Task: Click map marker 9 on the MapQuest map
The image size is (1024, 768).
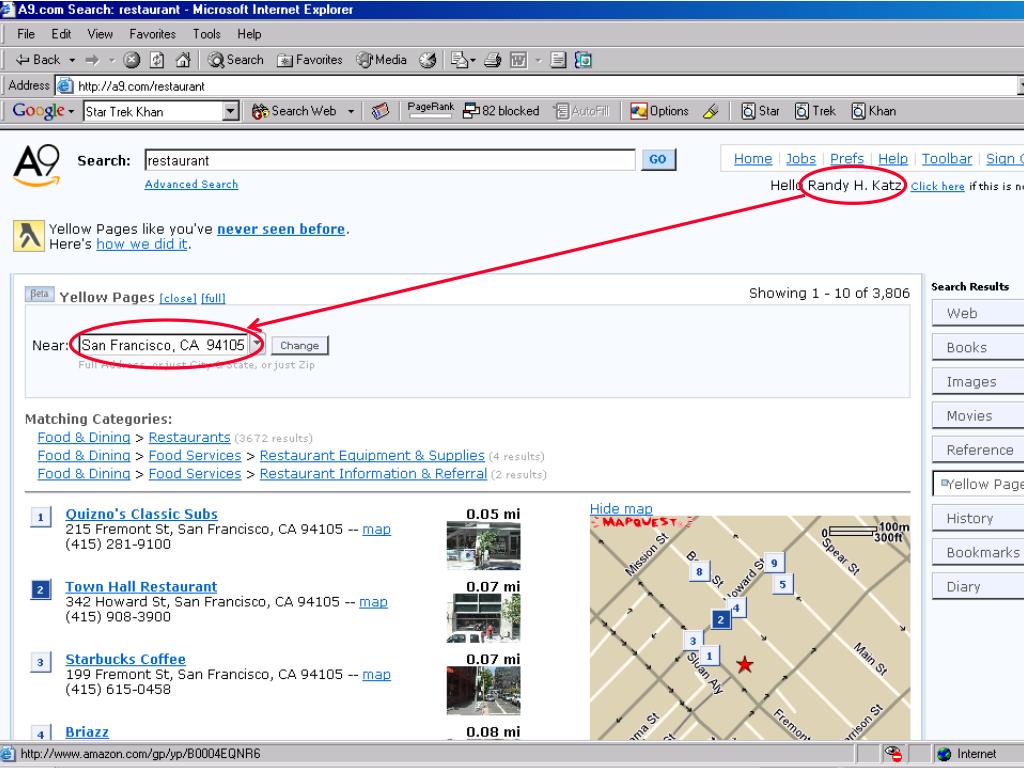Action: [775, 563]
